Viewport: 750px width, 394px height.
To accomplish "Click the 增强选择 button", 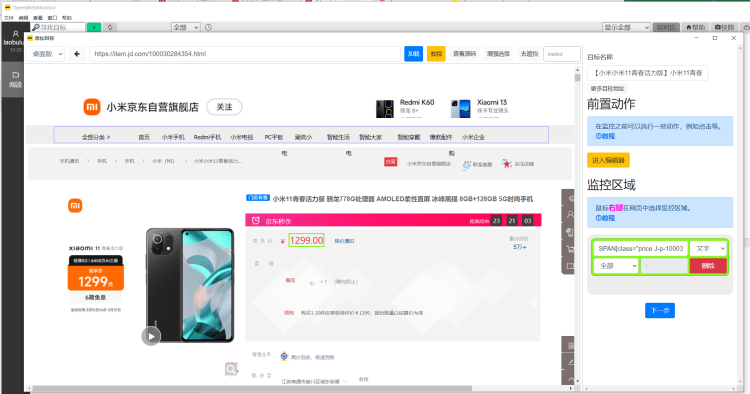I will pyautogui.click(x=498, y=54).
